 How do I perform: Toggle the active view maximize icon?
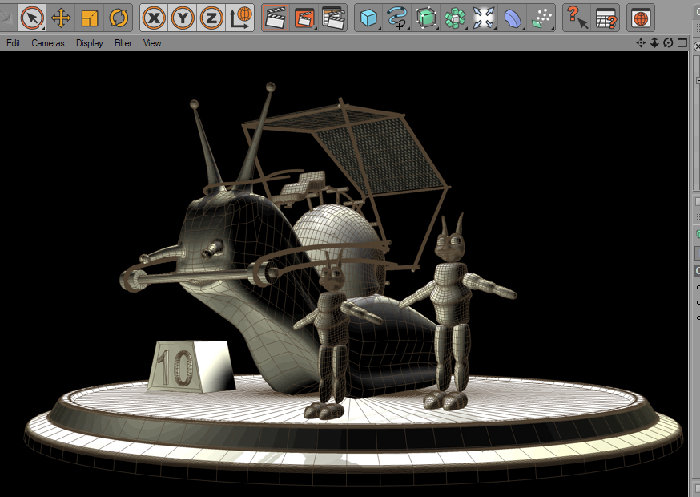pyautogui.click(x=682, y=42)
